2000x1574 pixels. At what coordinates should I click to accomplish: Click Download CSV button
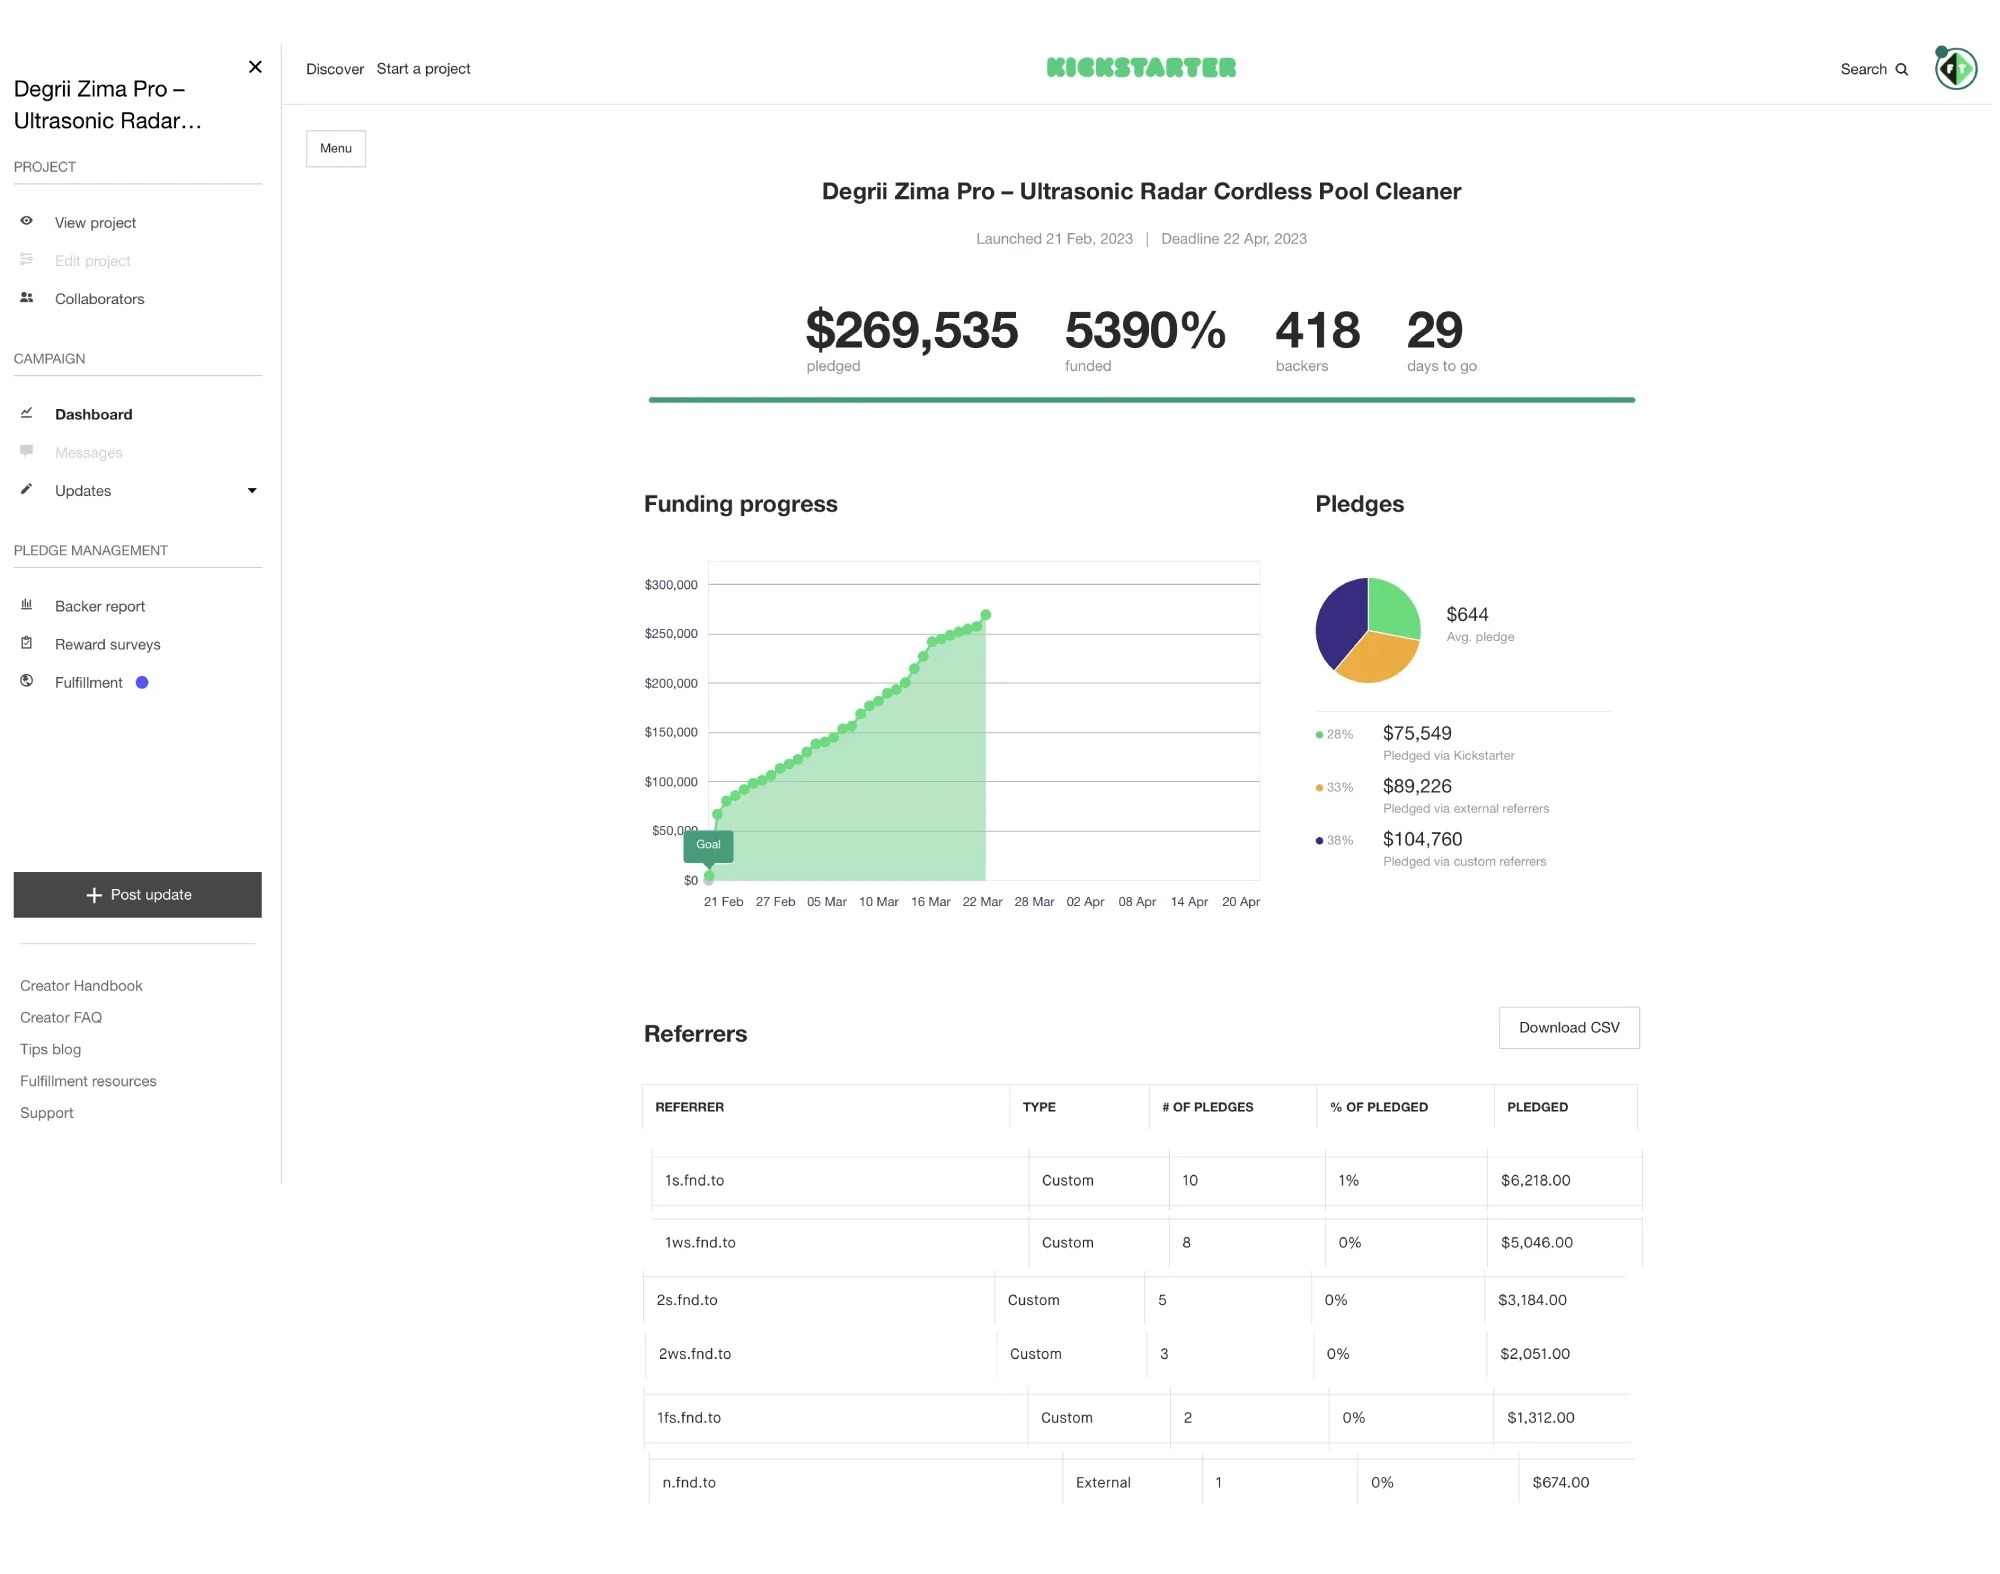[1569, 1028]
